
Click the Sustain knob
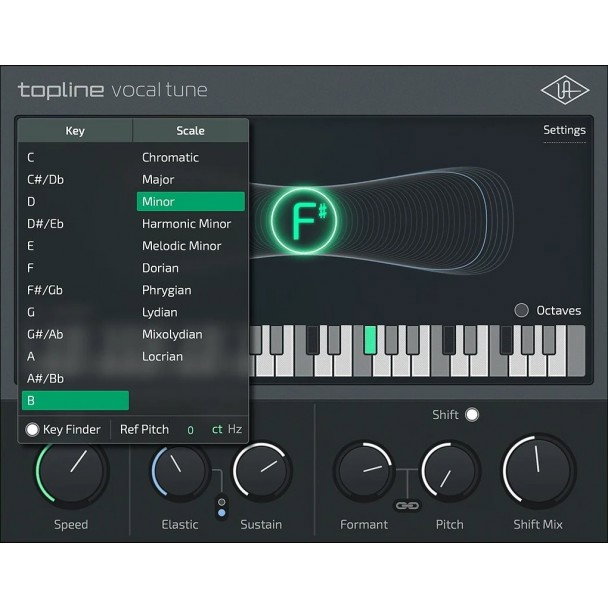[262, 470]
